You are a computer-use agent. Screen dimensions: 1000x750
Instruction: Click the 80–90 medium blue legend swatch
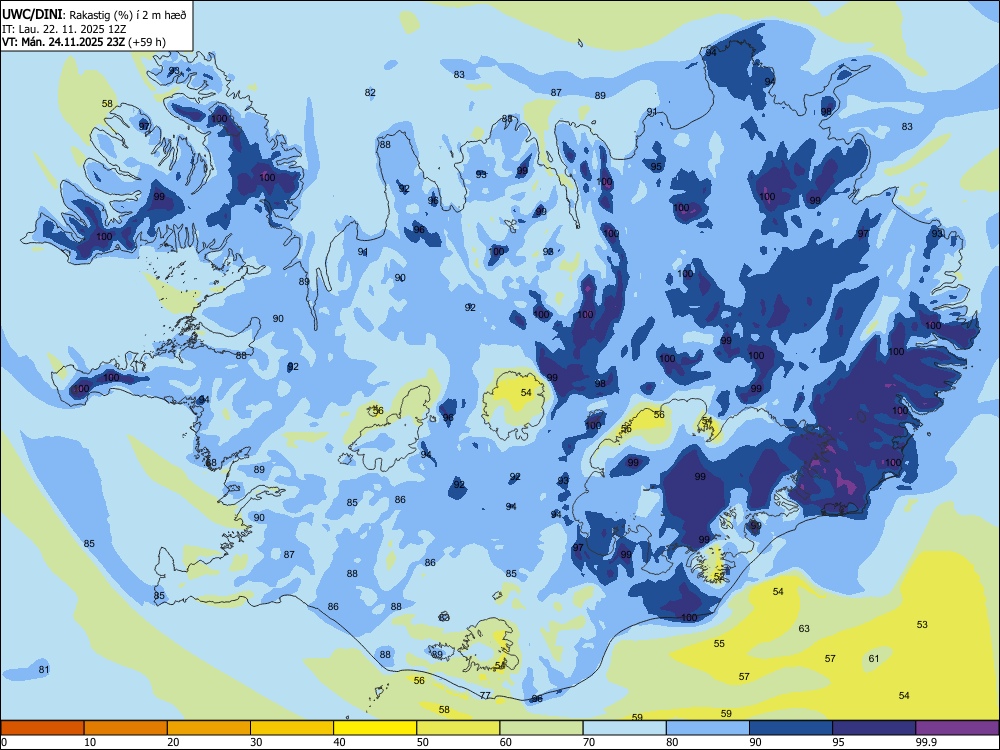pyautogui.click(x=708, y=728)
